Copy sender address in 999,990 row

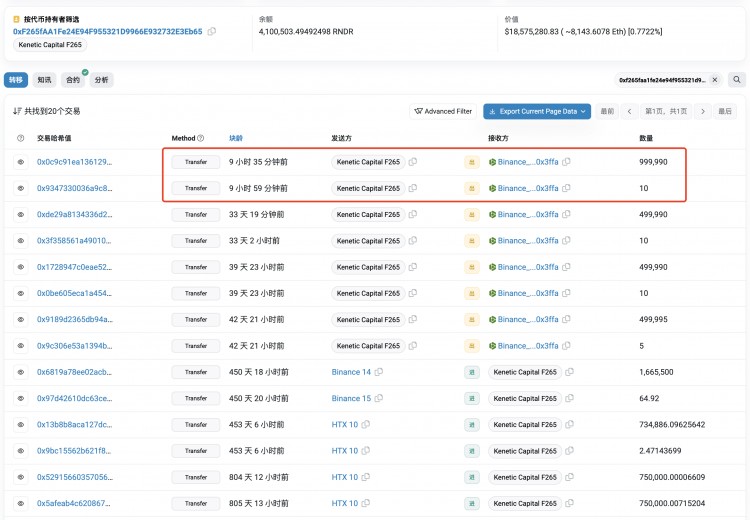[x=413, y=162]
